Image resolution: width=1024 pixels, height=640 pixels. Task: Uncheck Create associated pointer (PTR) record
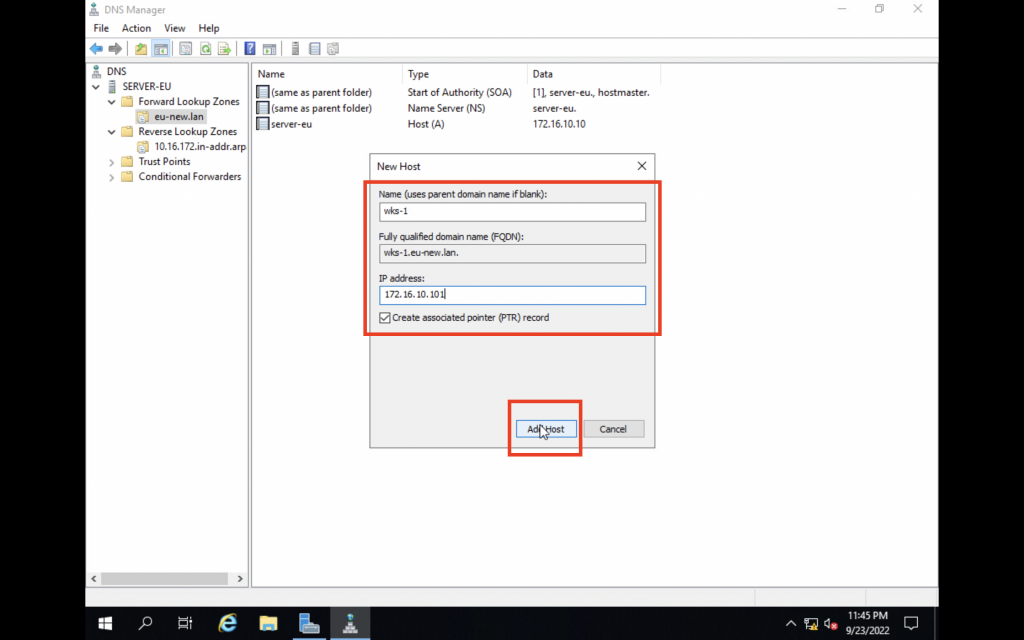coord(385,317)
